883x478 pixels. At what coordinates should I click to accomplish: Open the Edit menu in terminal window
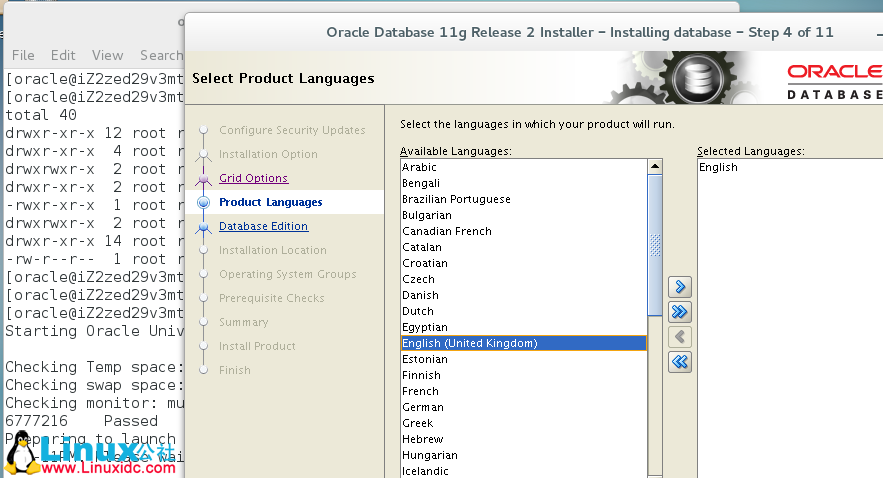(x=63, y=55)
